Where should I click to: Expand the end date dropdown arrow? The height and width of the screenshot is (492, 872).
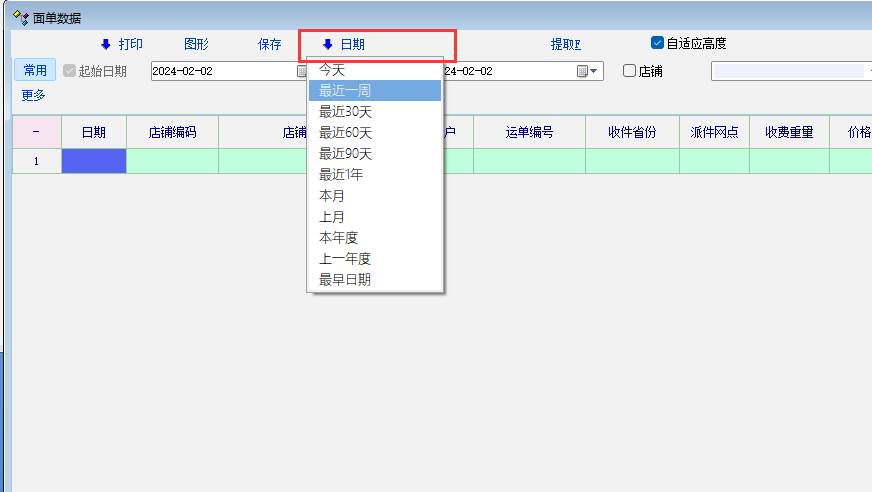(x=595, y=71)
